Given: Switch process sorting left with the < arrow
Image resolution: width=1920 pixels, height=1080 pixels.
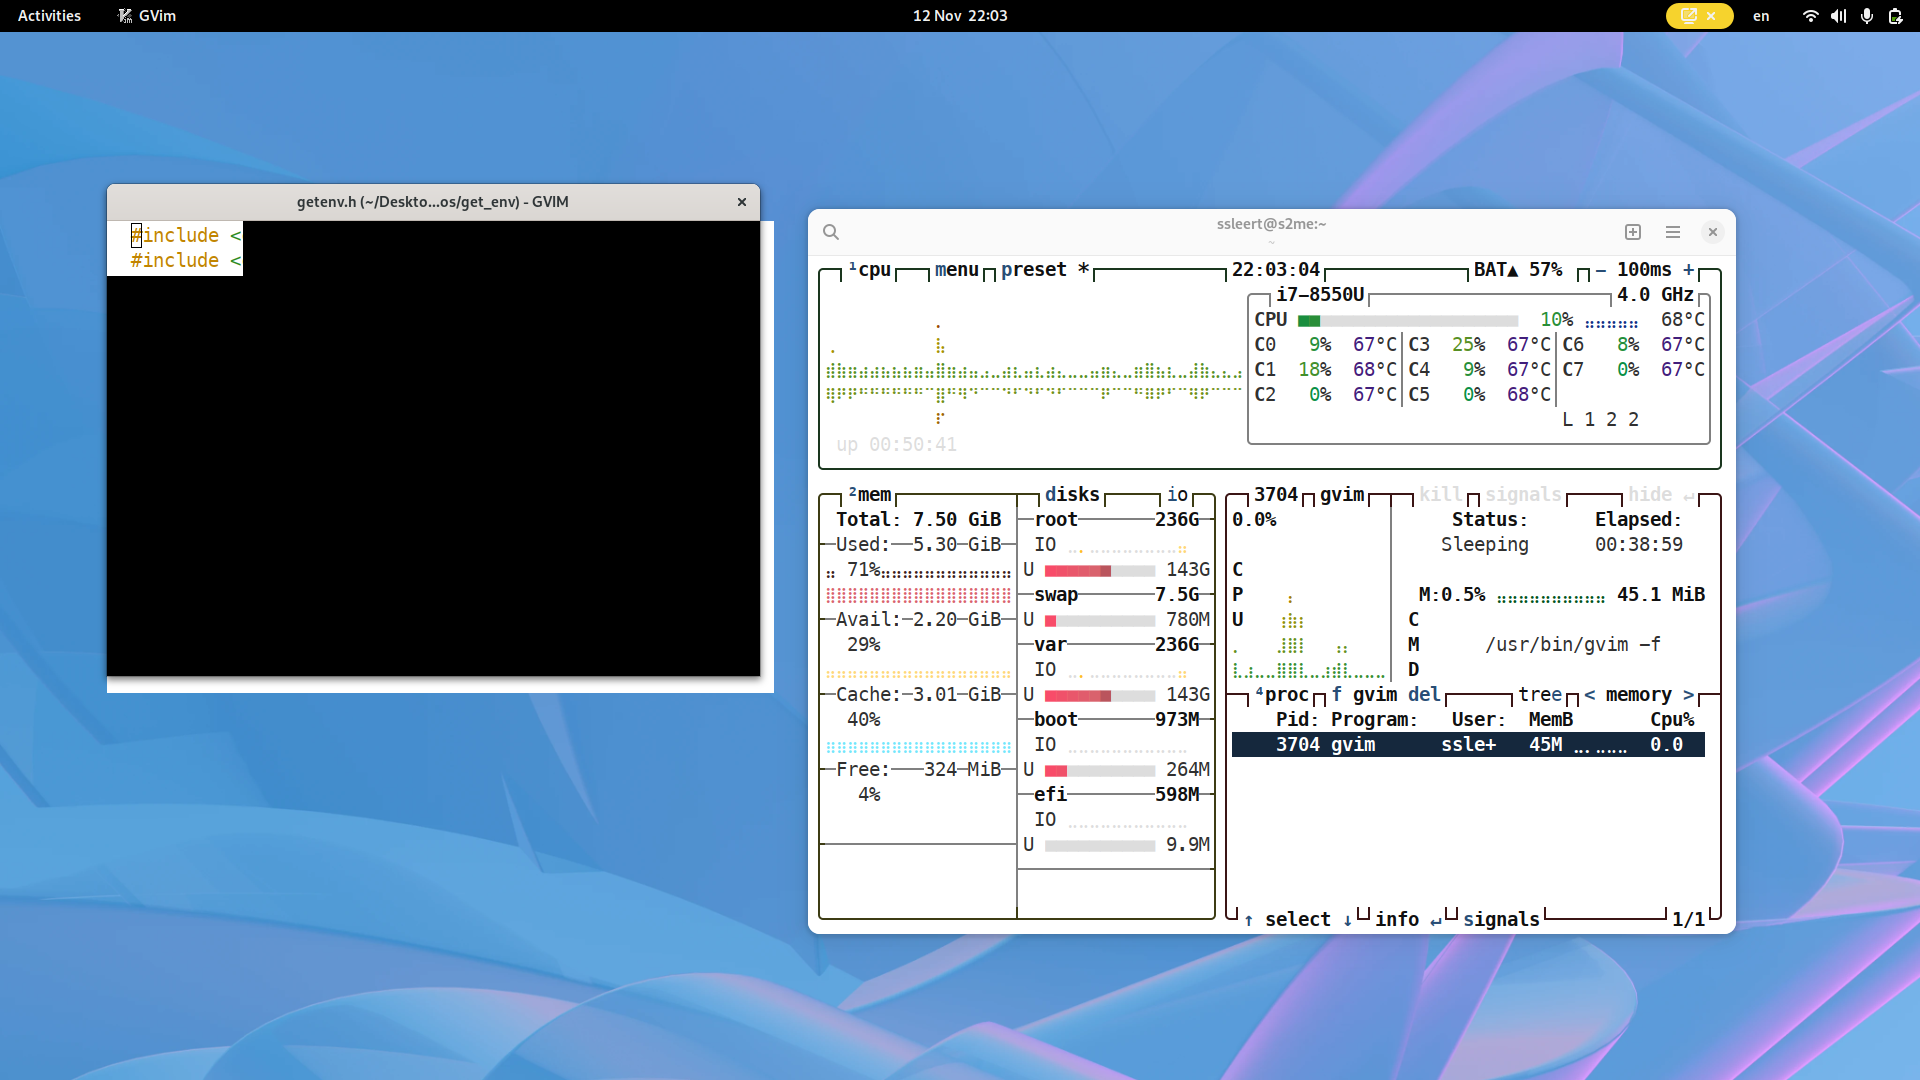Looking at the screenshot, I should (x=1590, y=694).
